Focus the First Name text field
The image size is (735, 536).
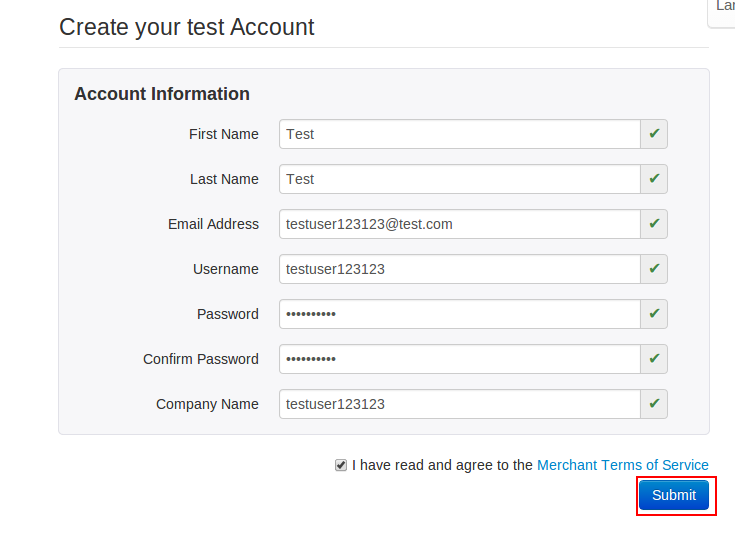point(459,134)
